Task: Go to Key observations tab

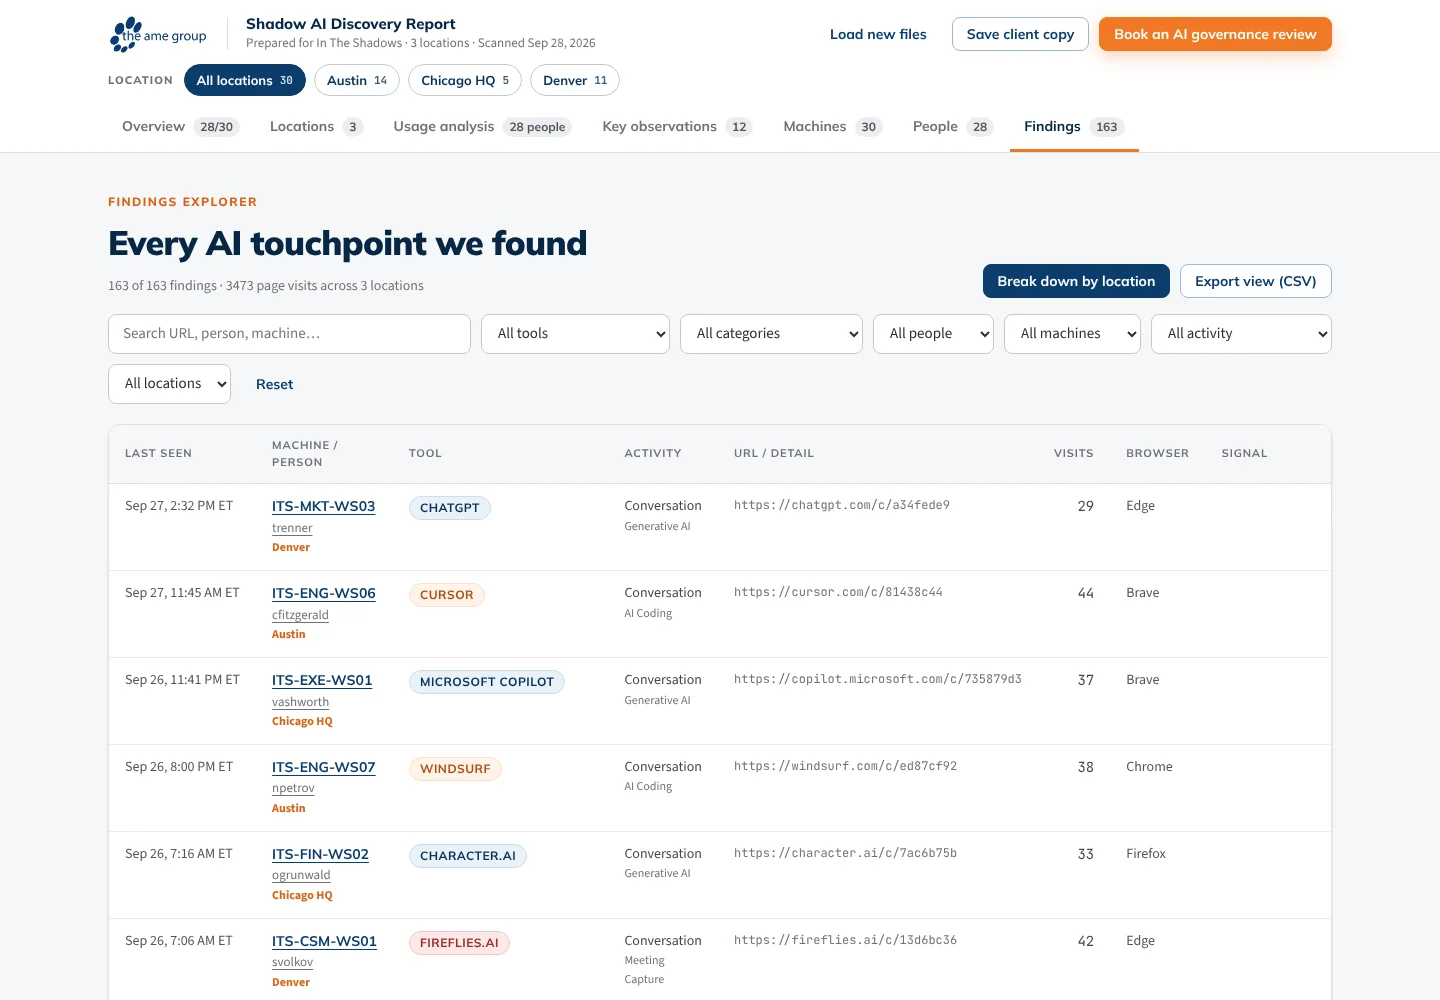Action: 677,126
